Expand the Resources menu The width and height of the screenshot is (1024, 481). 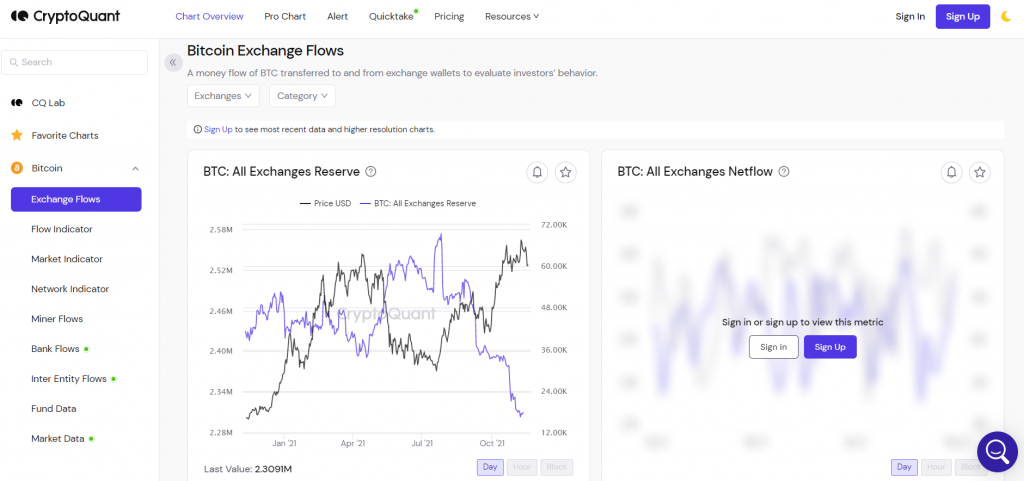pyautogui.click(x=512, y=16)
